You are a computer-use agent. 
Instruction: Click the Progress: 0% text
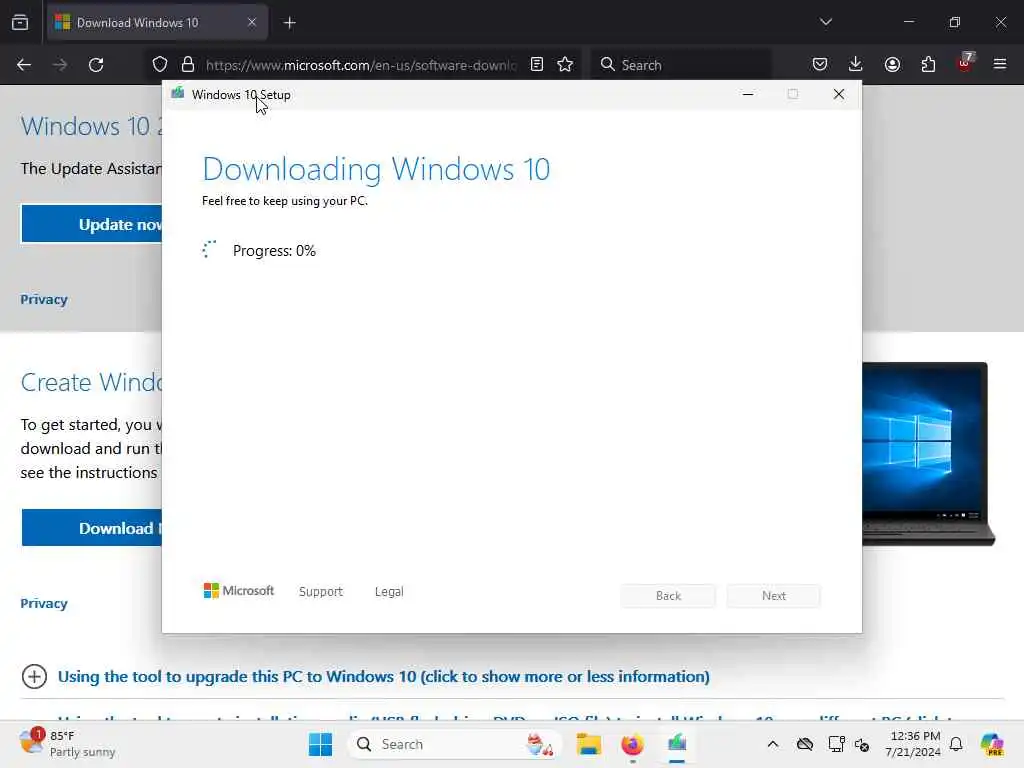tap(274, 251)
